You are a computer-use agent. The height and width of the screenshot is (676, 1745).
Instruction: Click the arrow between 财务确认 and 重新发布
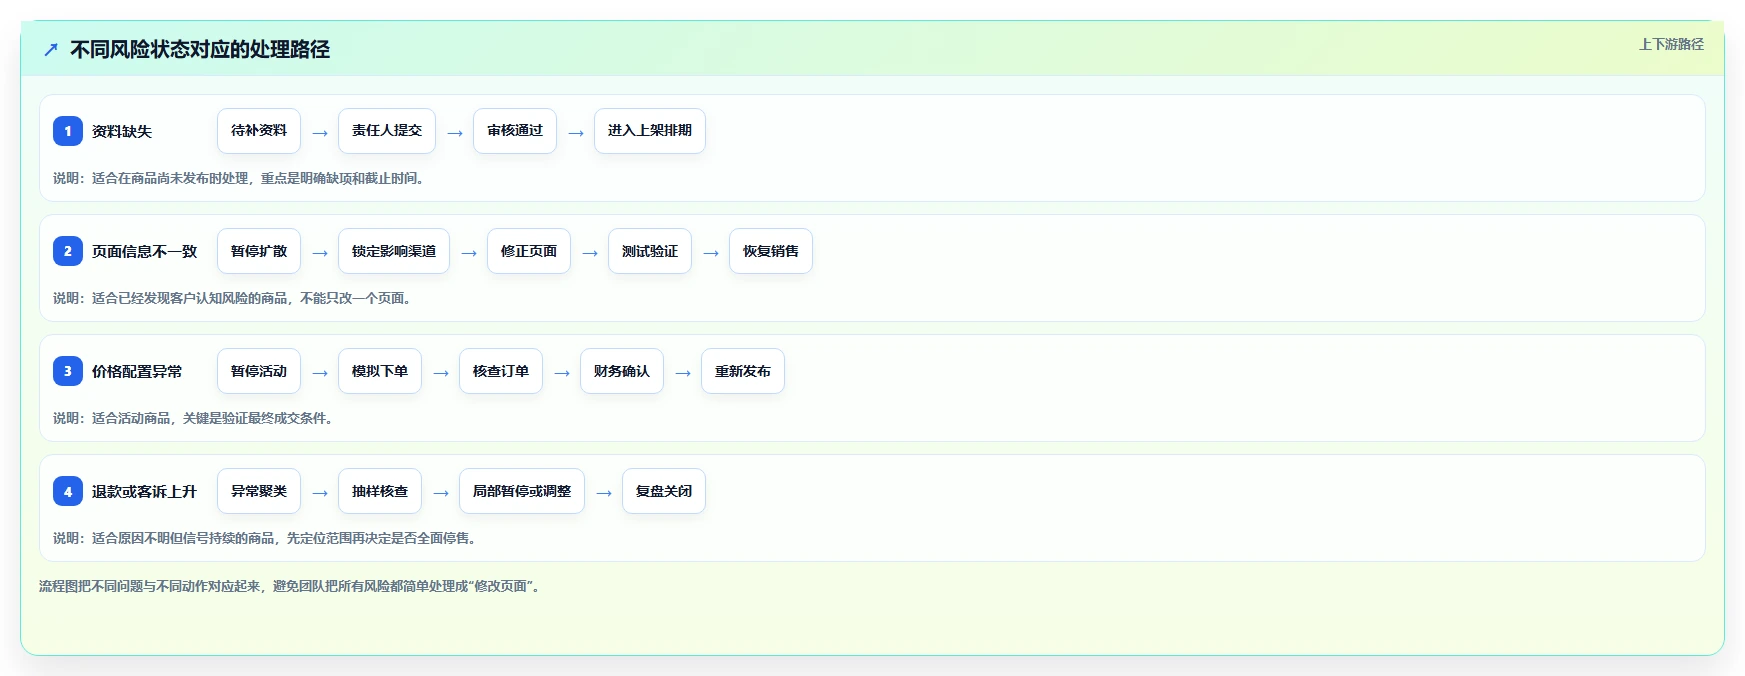(683, 373)
